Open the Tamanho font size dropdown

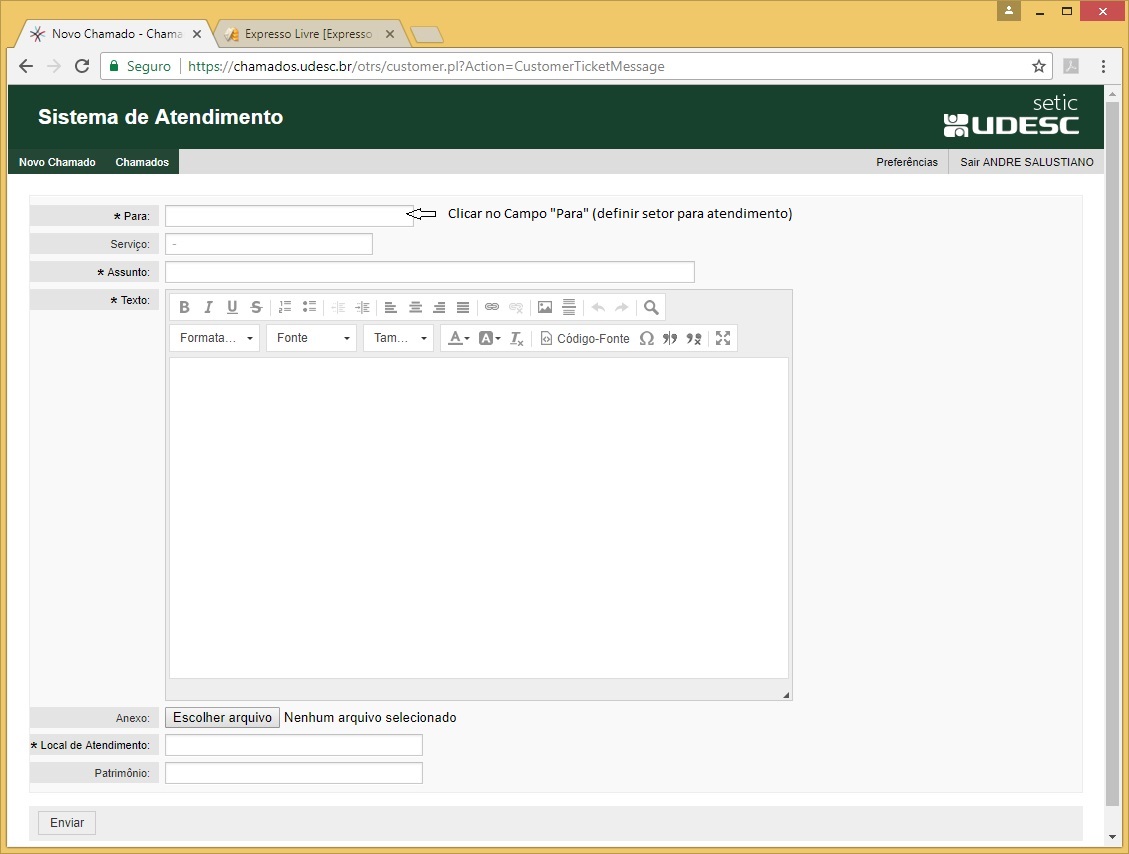tap(398, 339)
